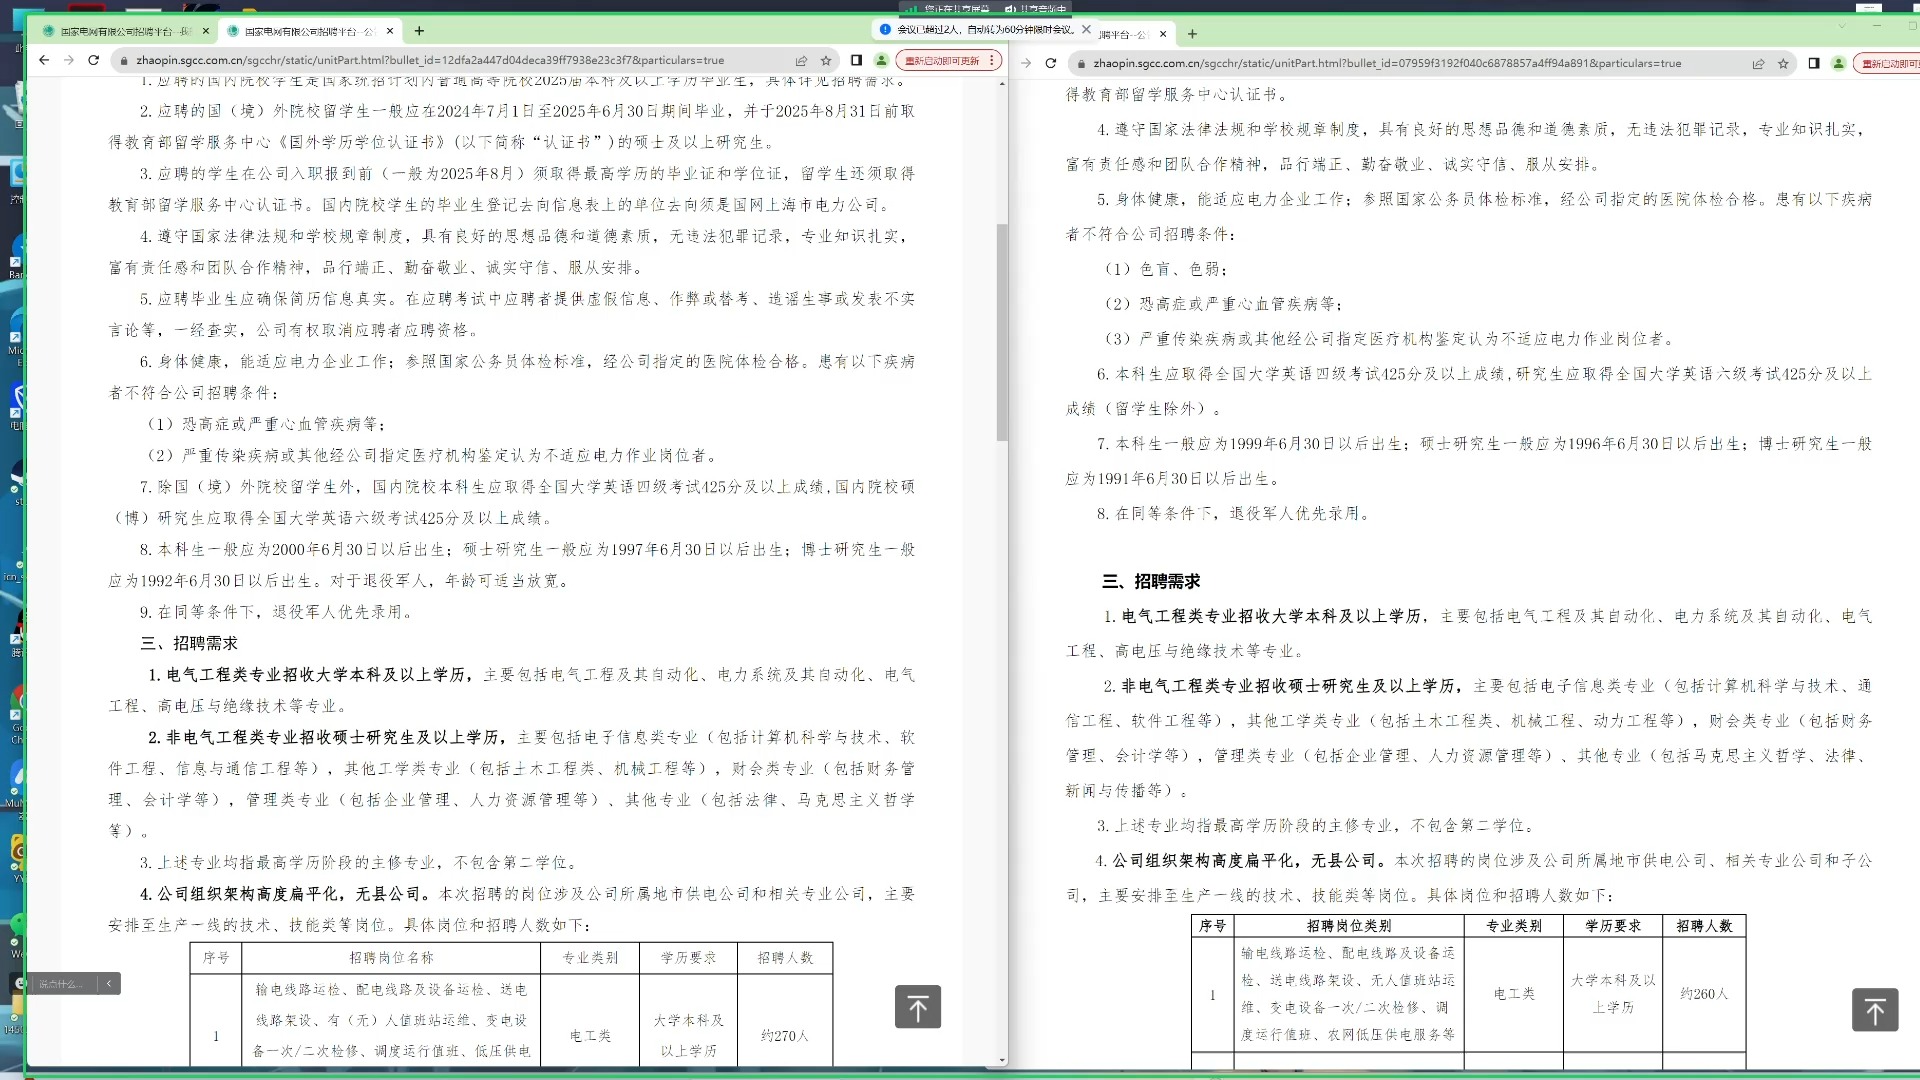Click the back-to-top arrow in right window

tap(1875, 1010)
